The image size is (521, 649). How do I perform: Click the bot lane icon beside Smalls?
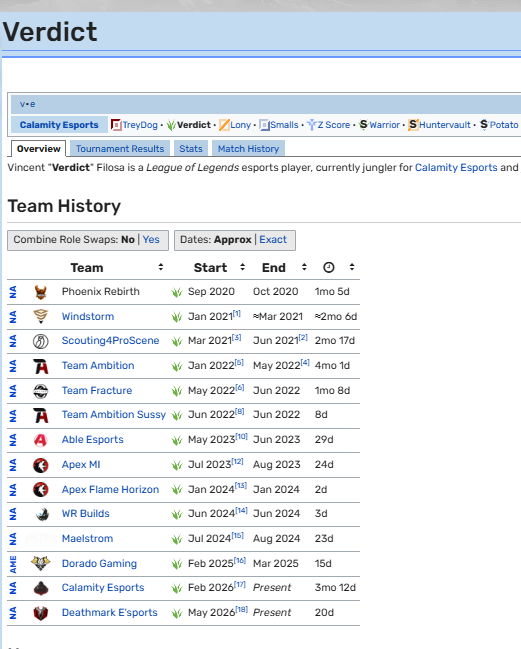point(264,125)
